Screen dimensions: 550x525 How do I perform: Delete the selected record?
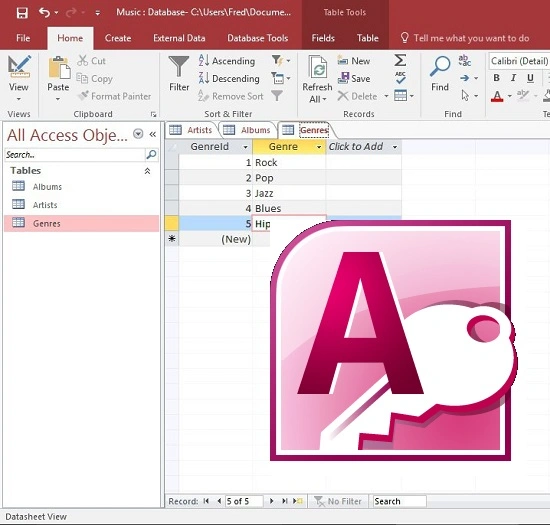[357, 96]
